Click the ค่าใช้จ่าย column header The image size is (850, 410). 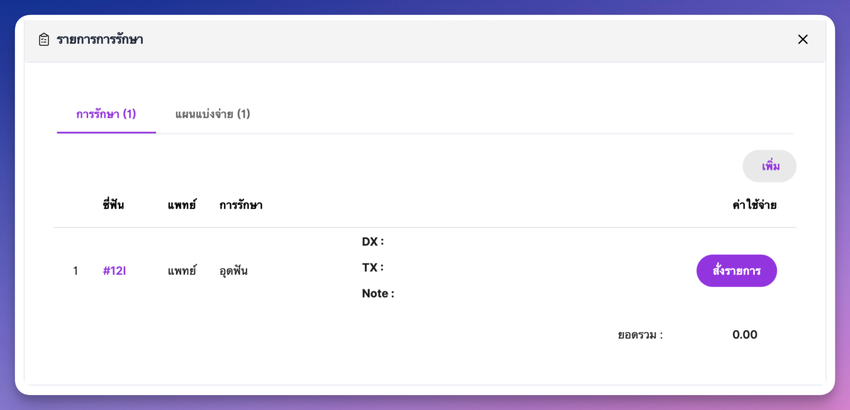[x=754, y=205]
